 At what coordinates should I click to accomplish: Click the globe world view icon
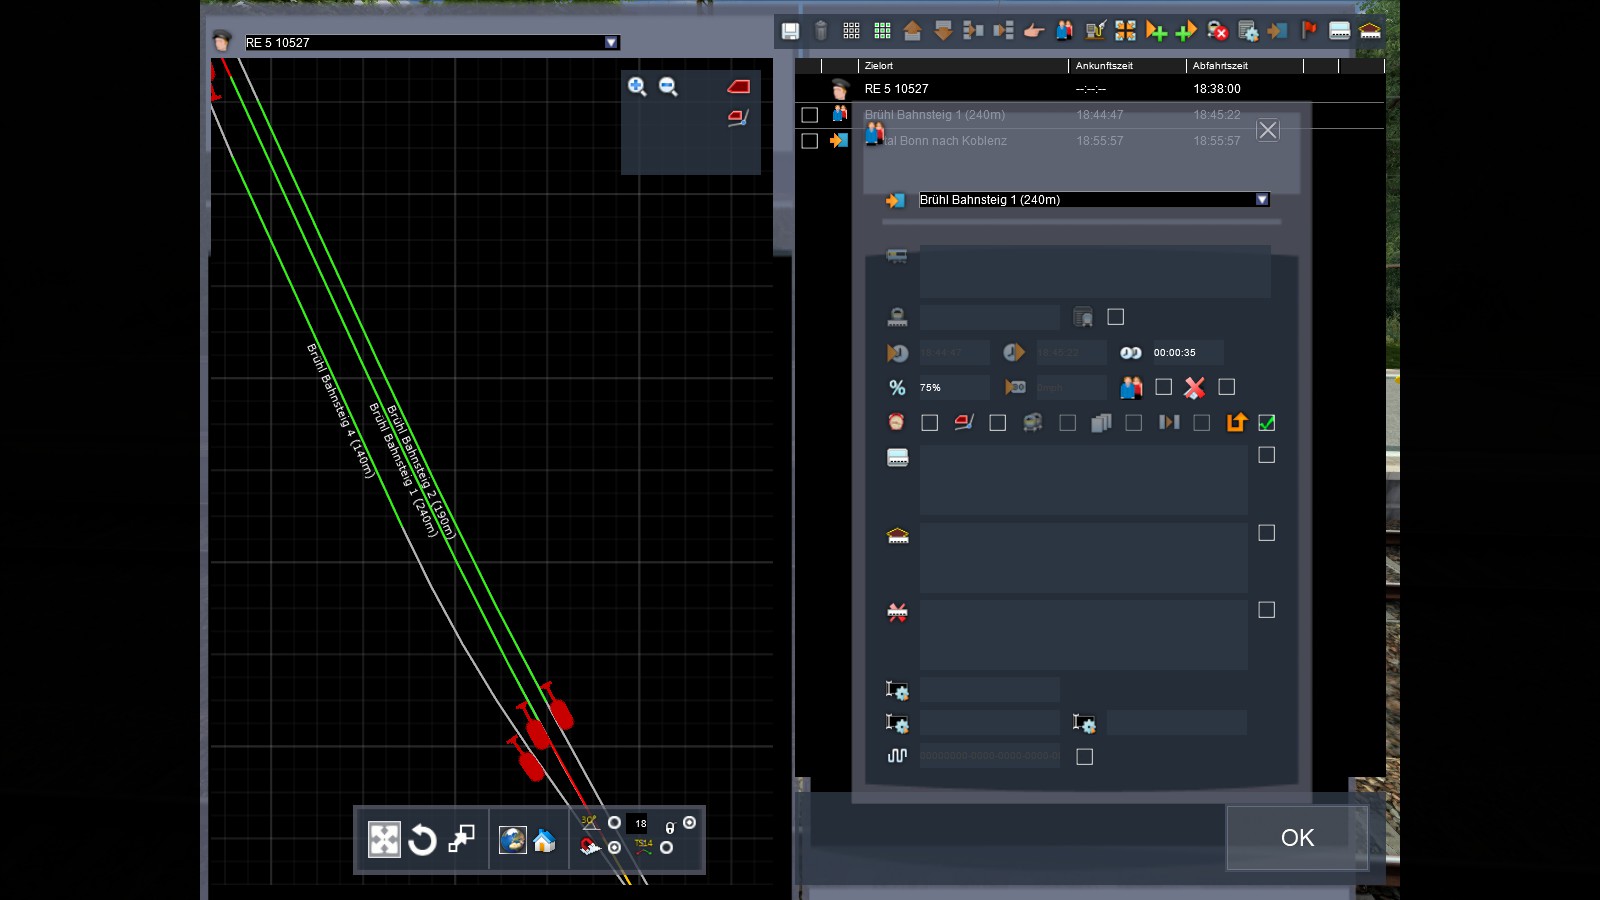(513, 840)
